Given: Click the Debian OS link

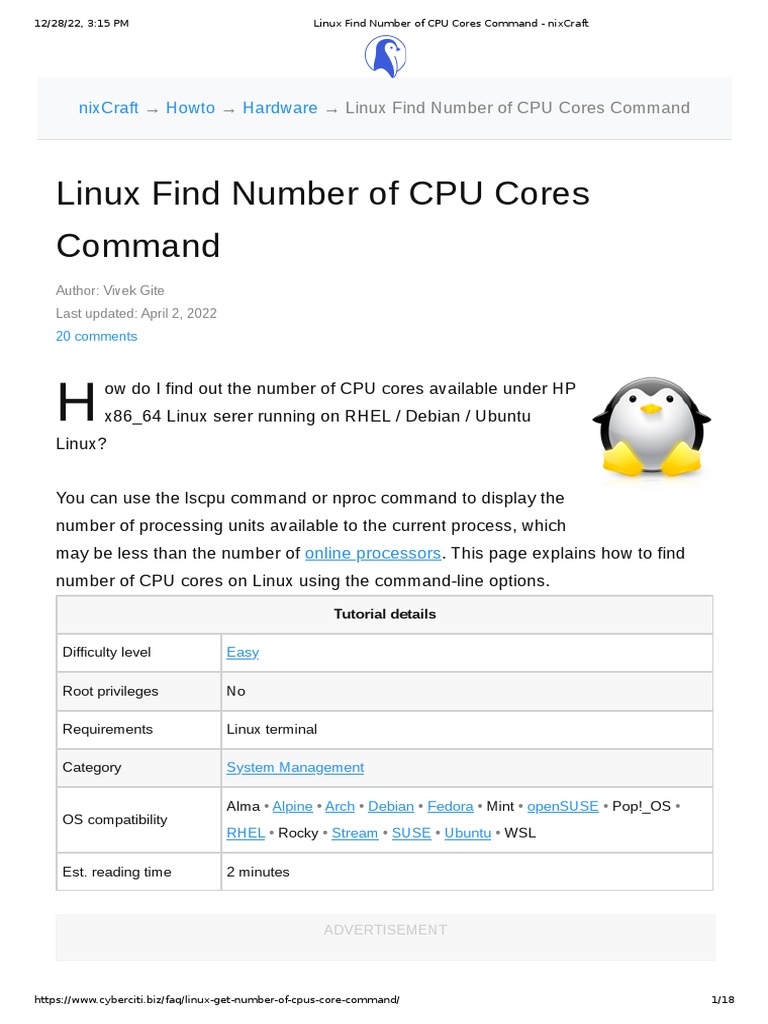Looking at the screenshot, I should (391, 806).
